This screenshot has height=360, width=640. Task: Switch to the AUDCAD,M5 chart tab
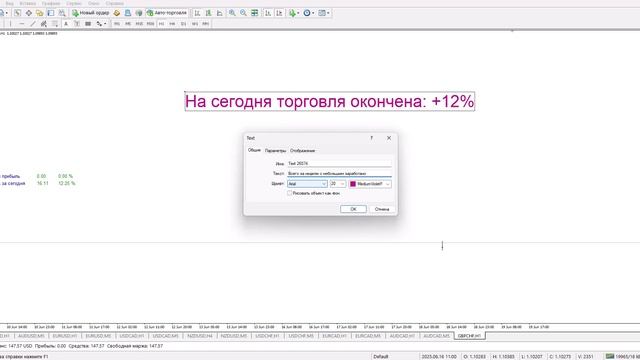point(436,336)
